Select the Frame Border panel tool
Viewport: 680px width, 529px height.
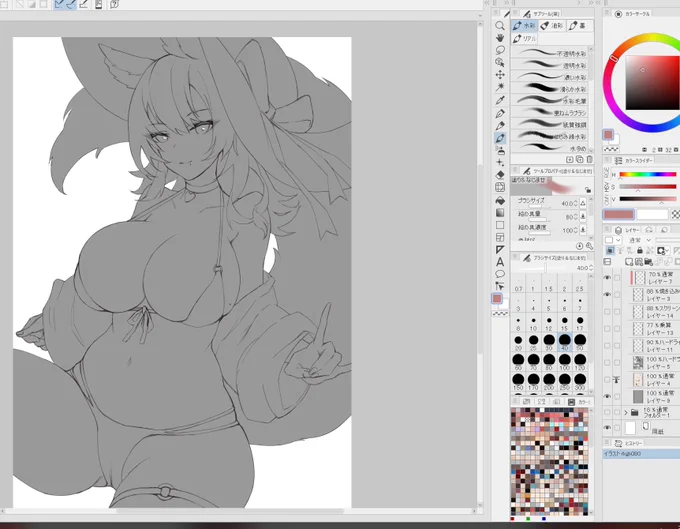tap(500, 237)
